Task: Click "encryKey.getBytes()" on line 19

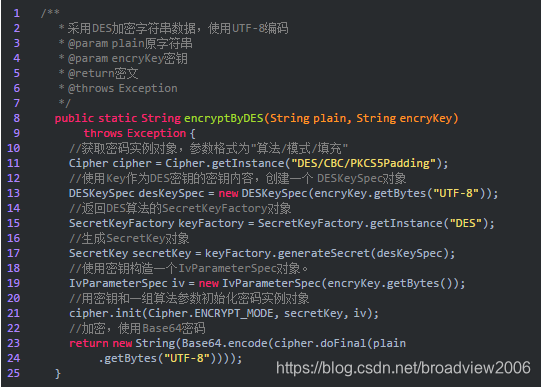Action: pos(390,284)
